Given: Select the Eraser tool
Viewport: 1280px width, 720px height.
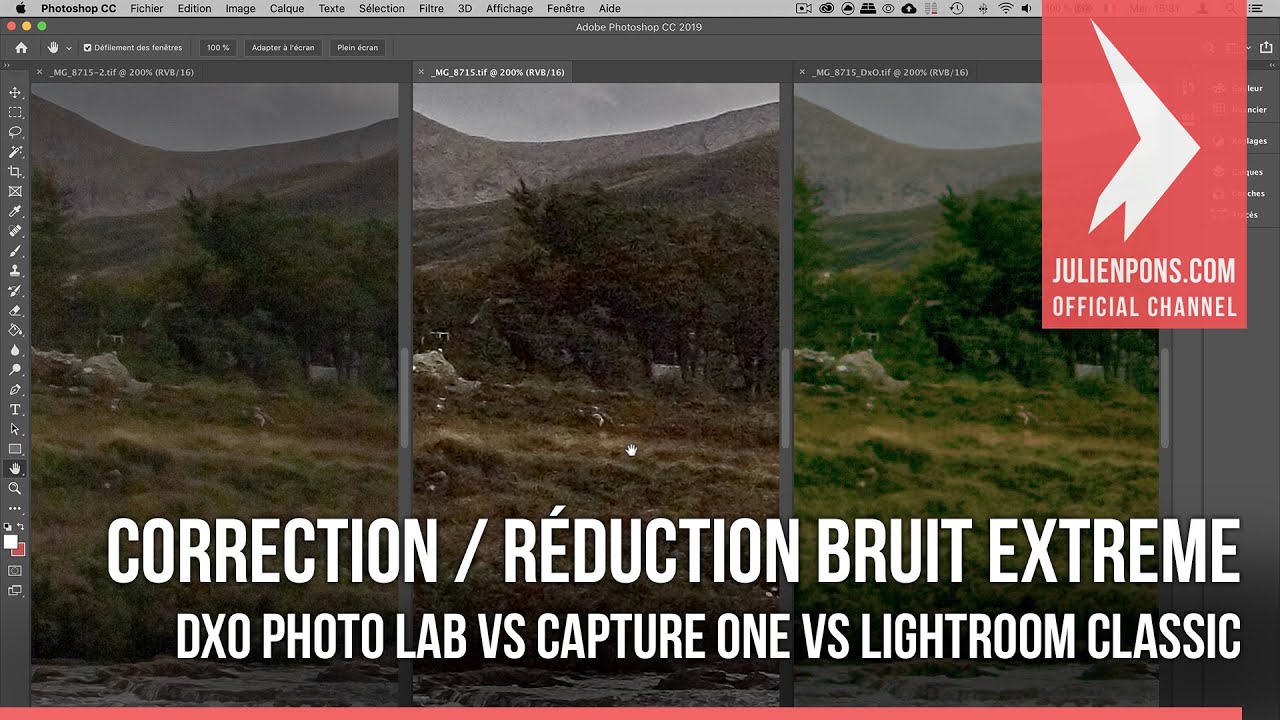Looking at the screenshot, I should pos(15,310).
